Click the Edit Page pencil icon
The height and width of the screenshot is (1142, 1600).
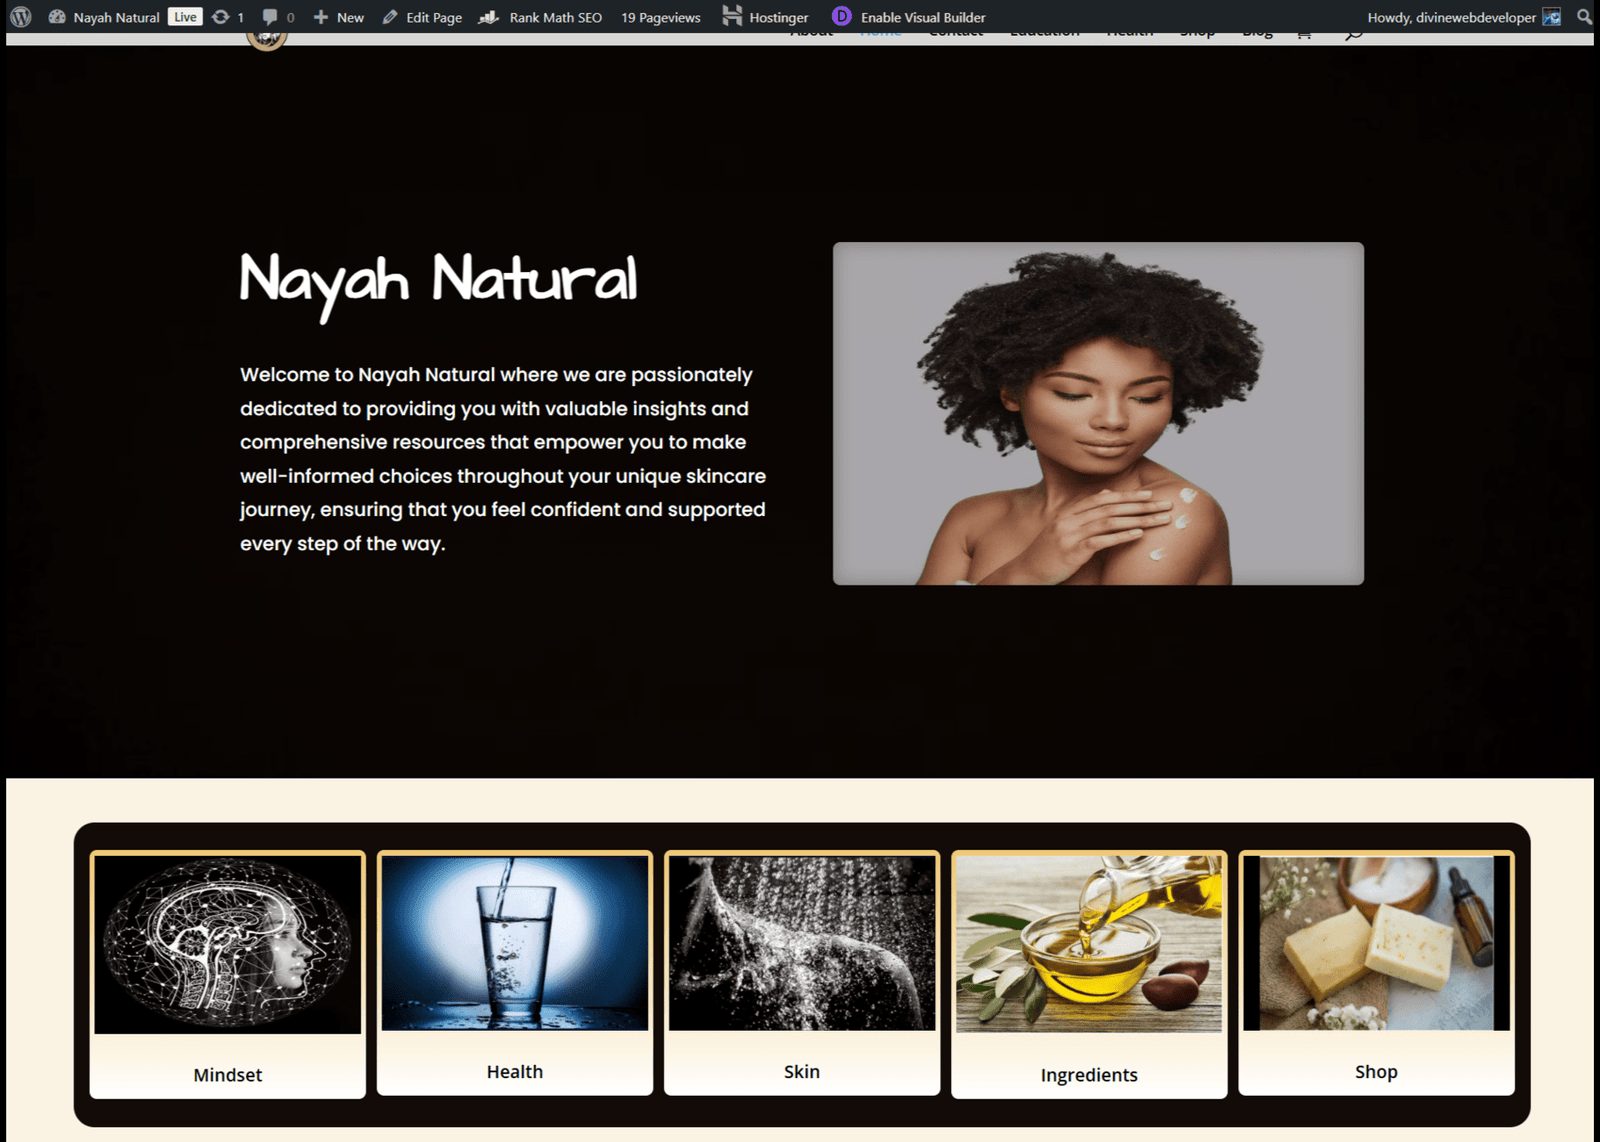pos(390,17)
